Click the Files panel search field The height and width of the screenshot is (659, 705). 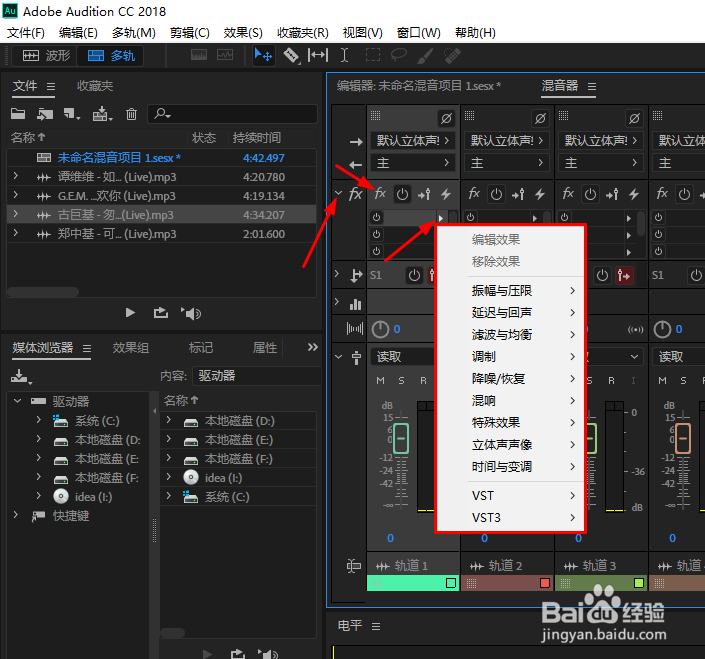coord(233,114)
